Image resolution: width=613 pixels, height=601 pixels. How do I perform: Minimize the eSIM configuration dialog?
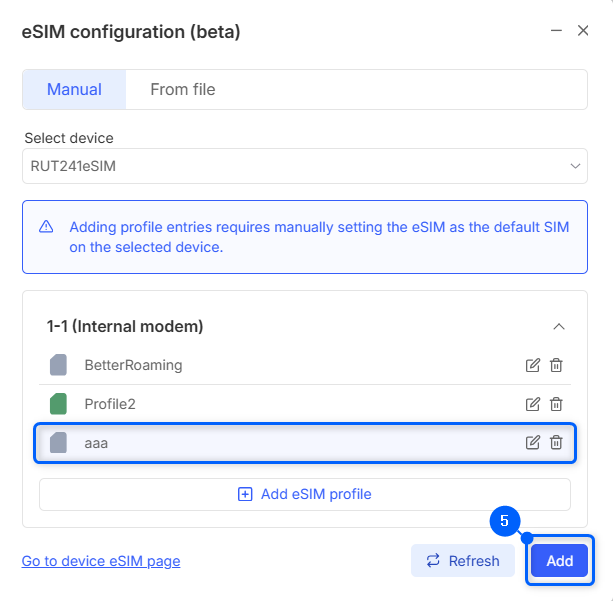click(x=556, y=32)
